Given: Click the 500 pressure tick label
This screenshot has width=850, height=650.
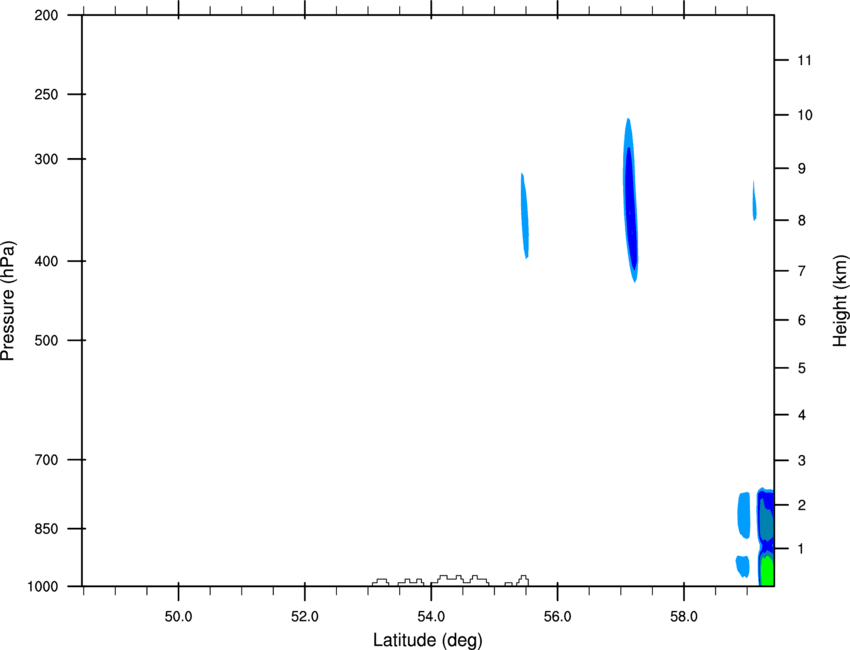Looking at the screenshot, I should 47,340.
